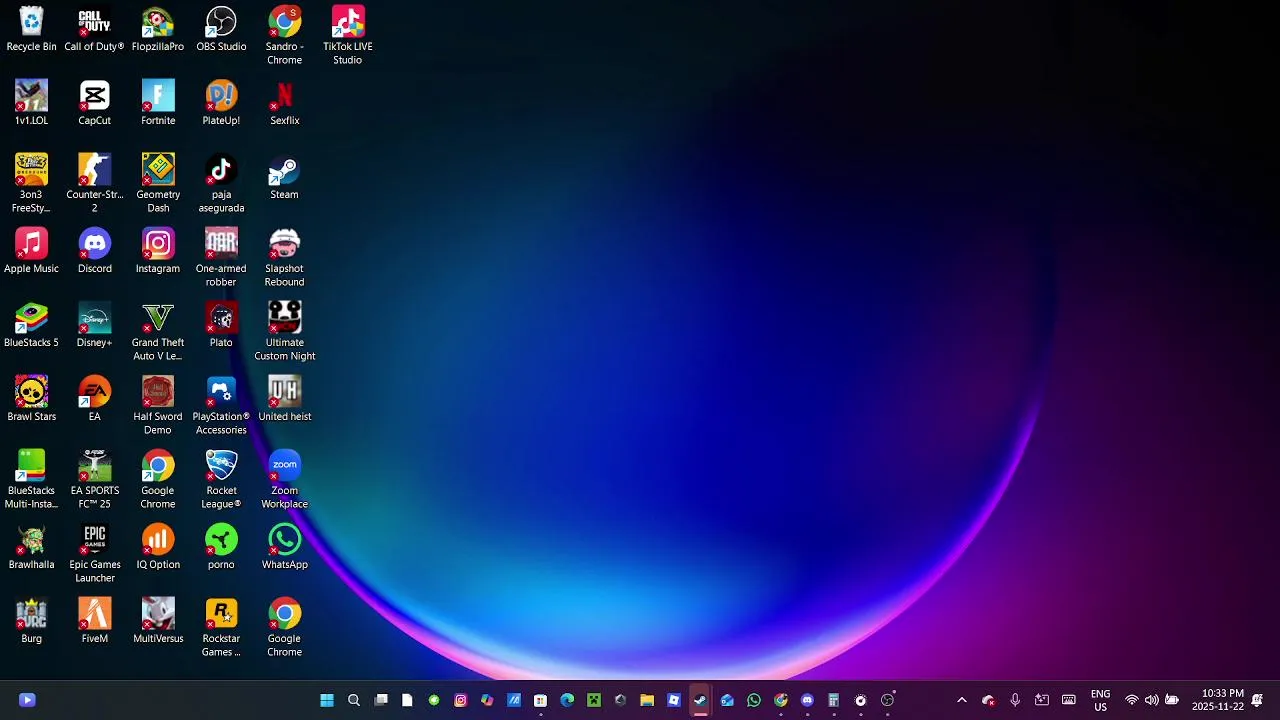Screen dimensions: 1280x720
Task: Select the Fortnite desktop shortcut
Action: click(x=158, y=103)
